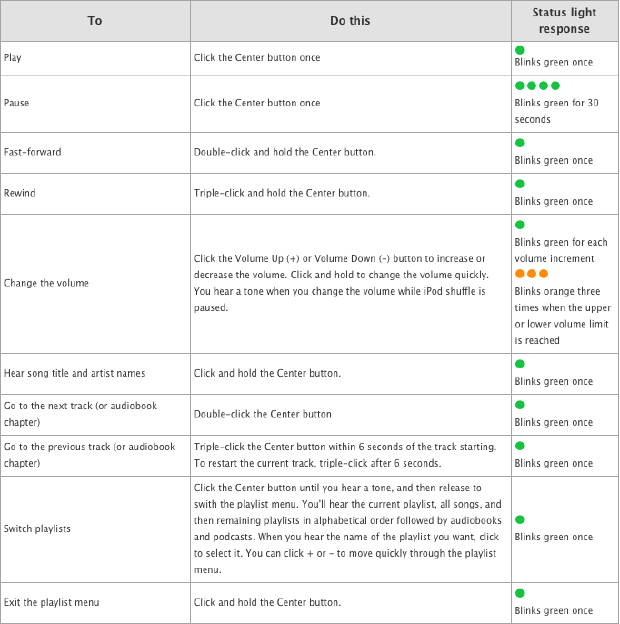Click the 'To' column header
The height and width of the screenshot is (624, 620).
click(x=95, y=20)
